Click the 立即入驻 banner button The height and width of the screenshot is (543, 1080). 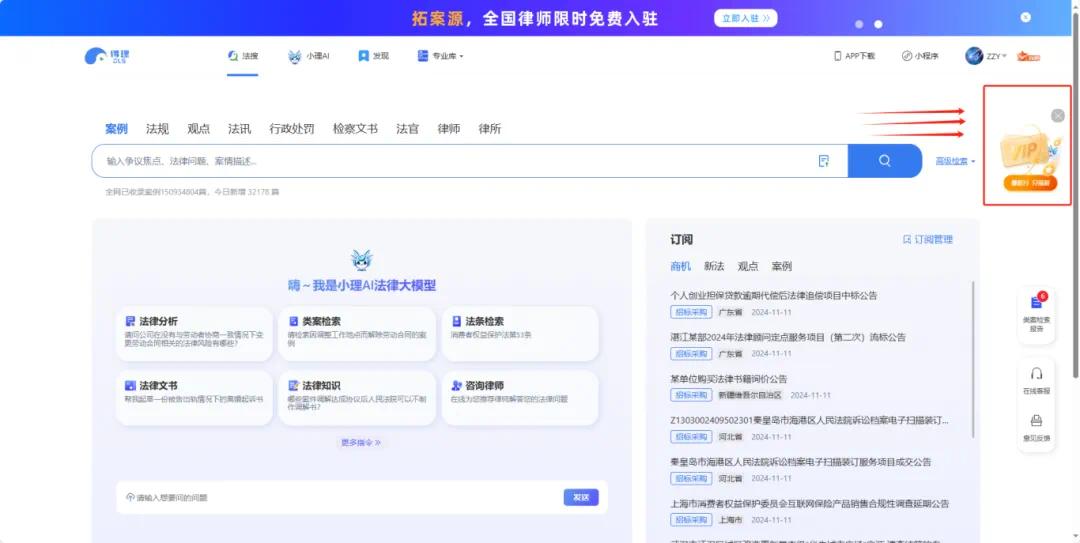746,18
